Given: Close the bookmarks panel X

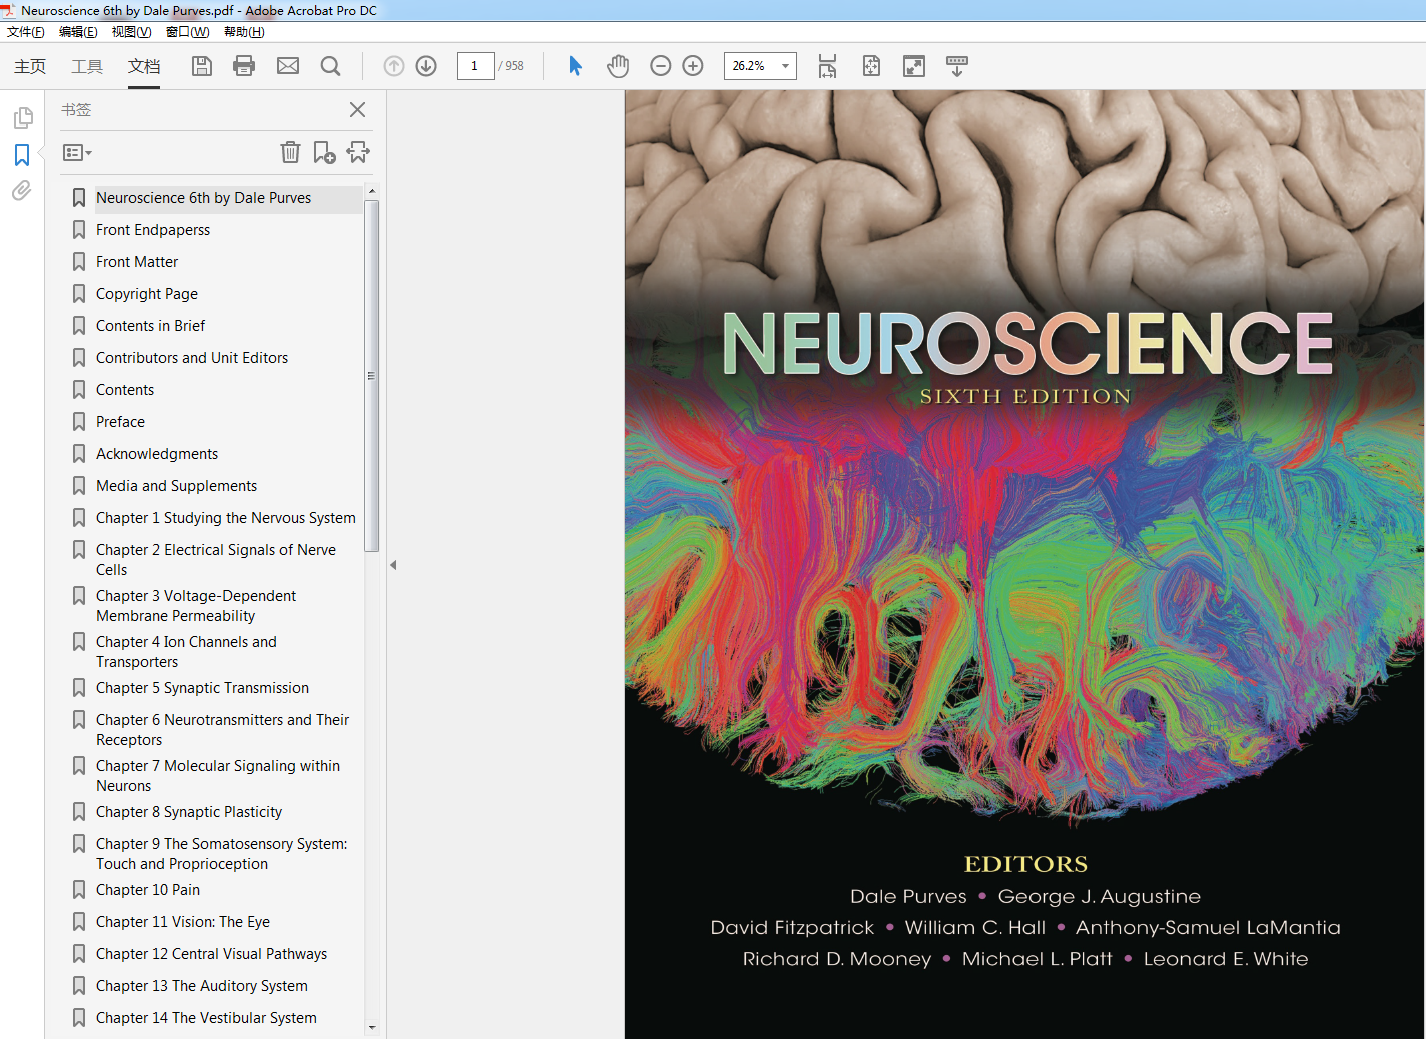Looking at the screenshot, I should click(x=357, y=110).
